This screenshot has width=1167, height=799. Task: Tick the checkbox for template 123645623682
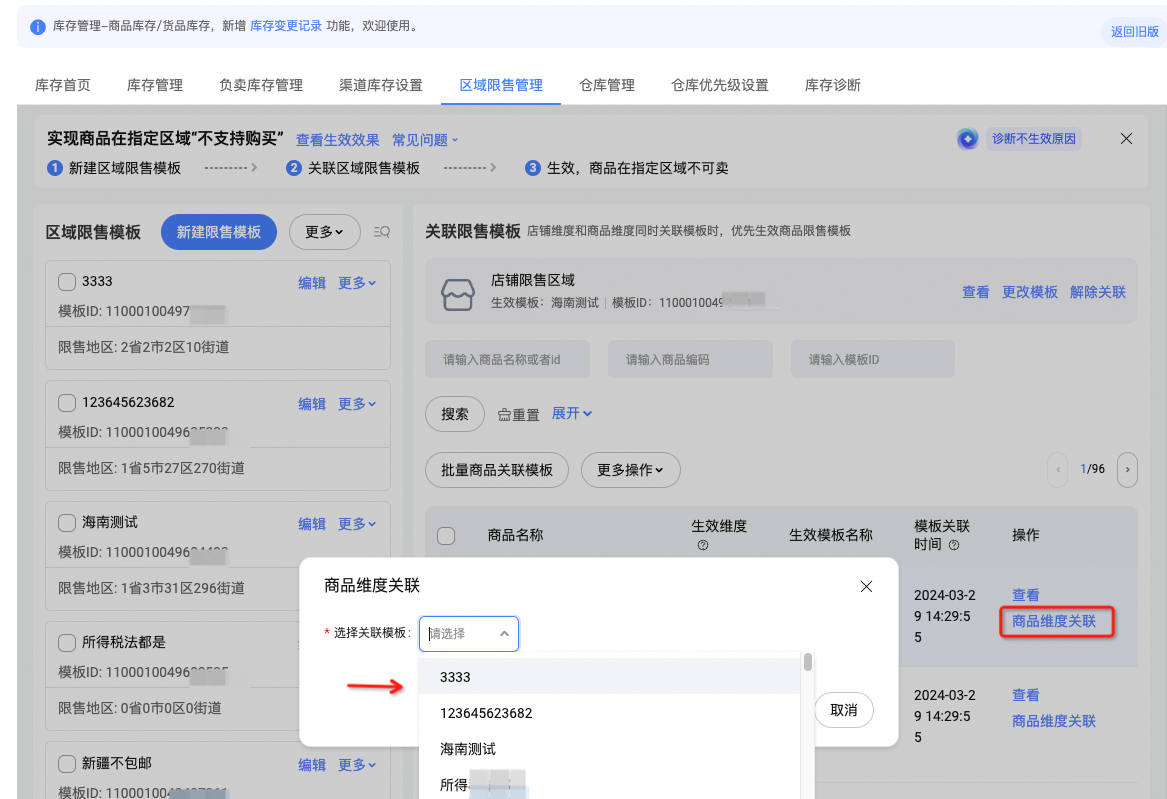[x=67, y=402]
